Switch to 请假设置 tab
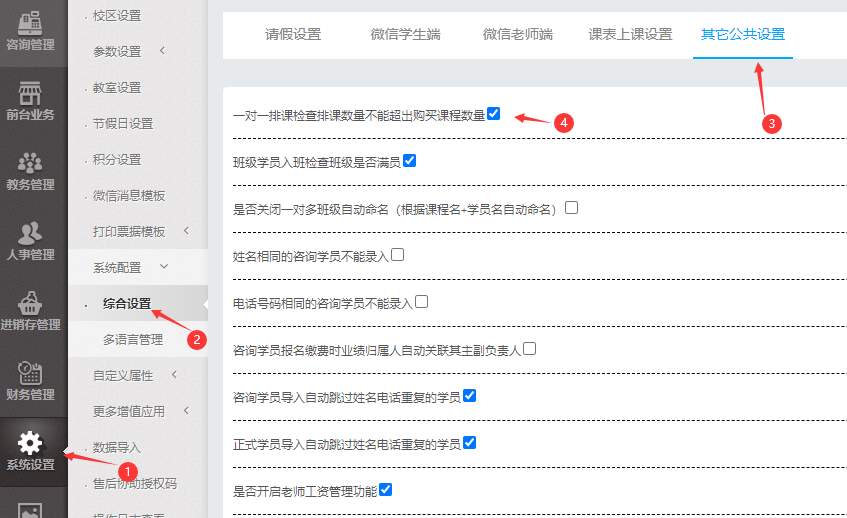 [x=293, y=35]
